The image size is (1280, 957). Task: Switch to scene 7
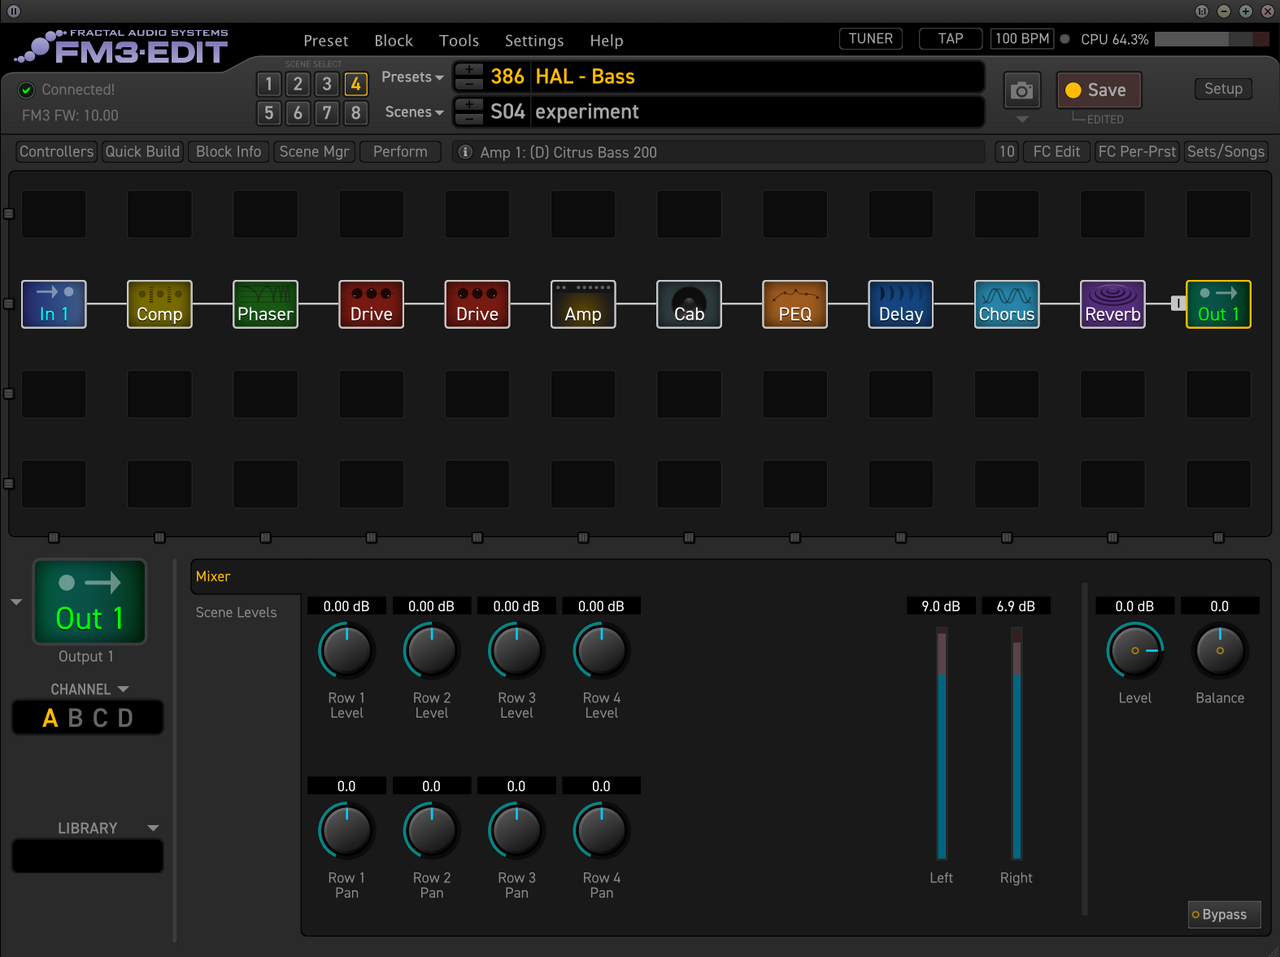326,113
